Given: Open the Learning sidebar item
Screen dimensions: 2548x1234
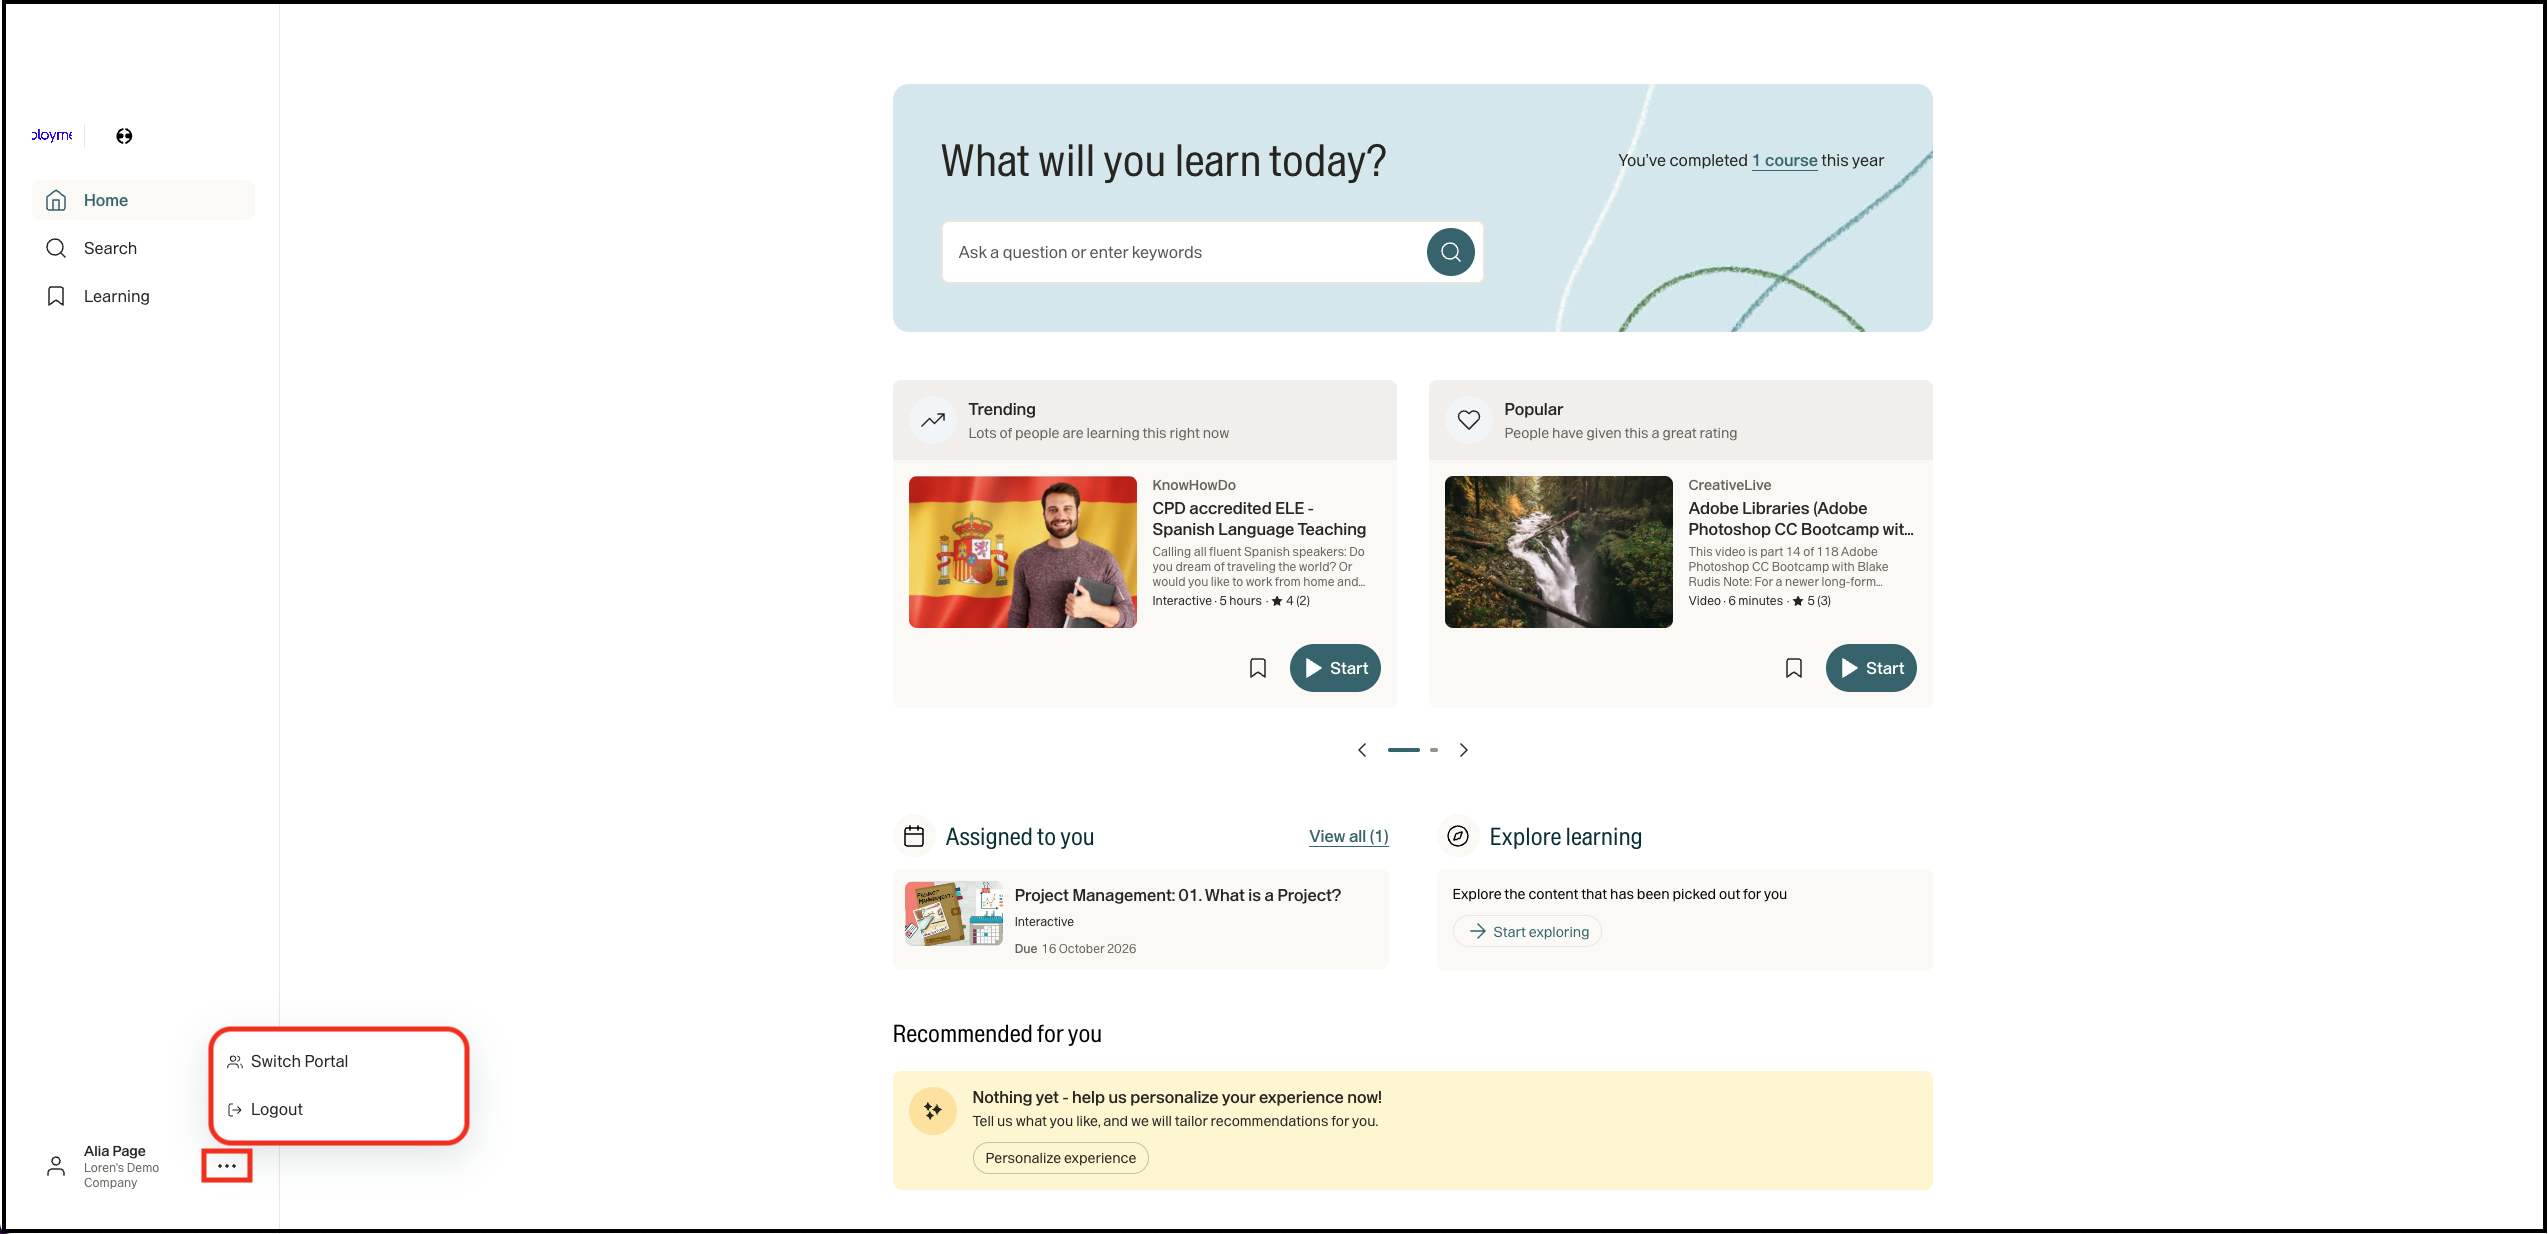Looking at the screenshot, I should click(x=116, y=296).
